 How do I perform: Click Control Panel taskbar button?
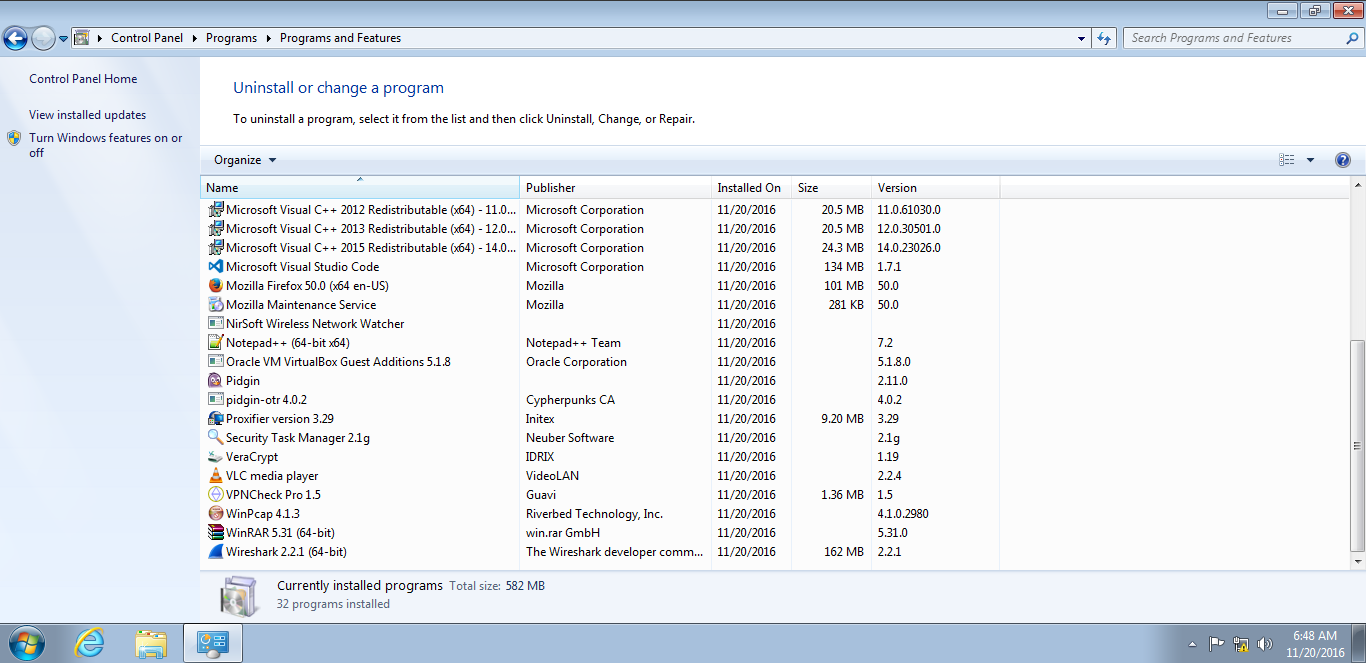click(x=213, y=643)
